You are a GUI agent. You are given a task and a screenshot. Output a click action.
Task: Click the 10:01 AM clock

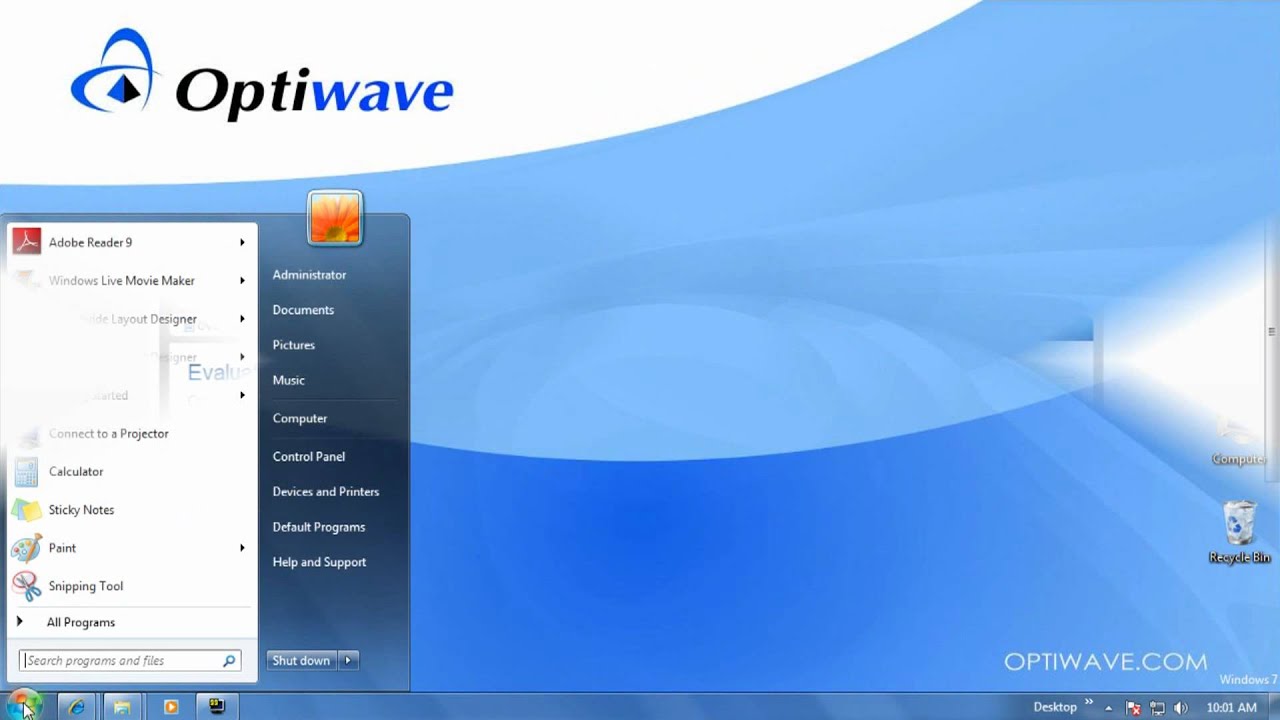tap(1231, 708)
